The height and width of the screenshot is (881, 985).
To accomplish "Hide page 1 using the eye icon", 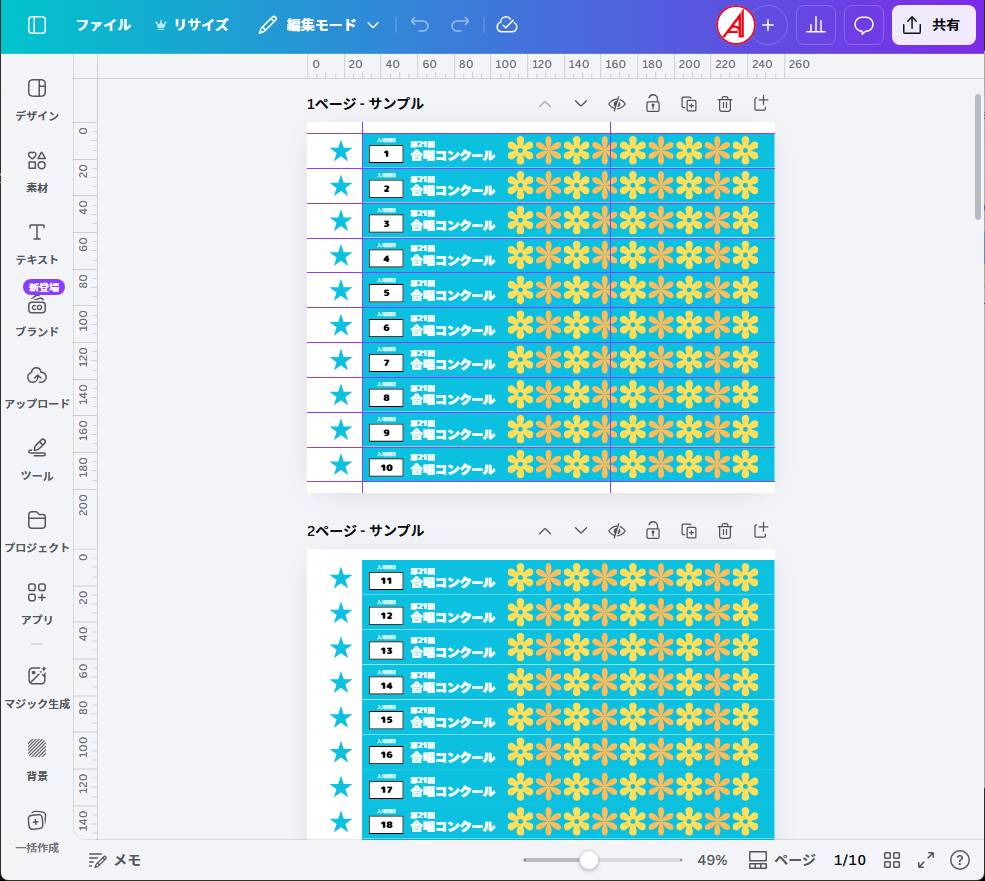I will [617, 104].
